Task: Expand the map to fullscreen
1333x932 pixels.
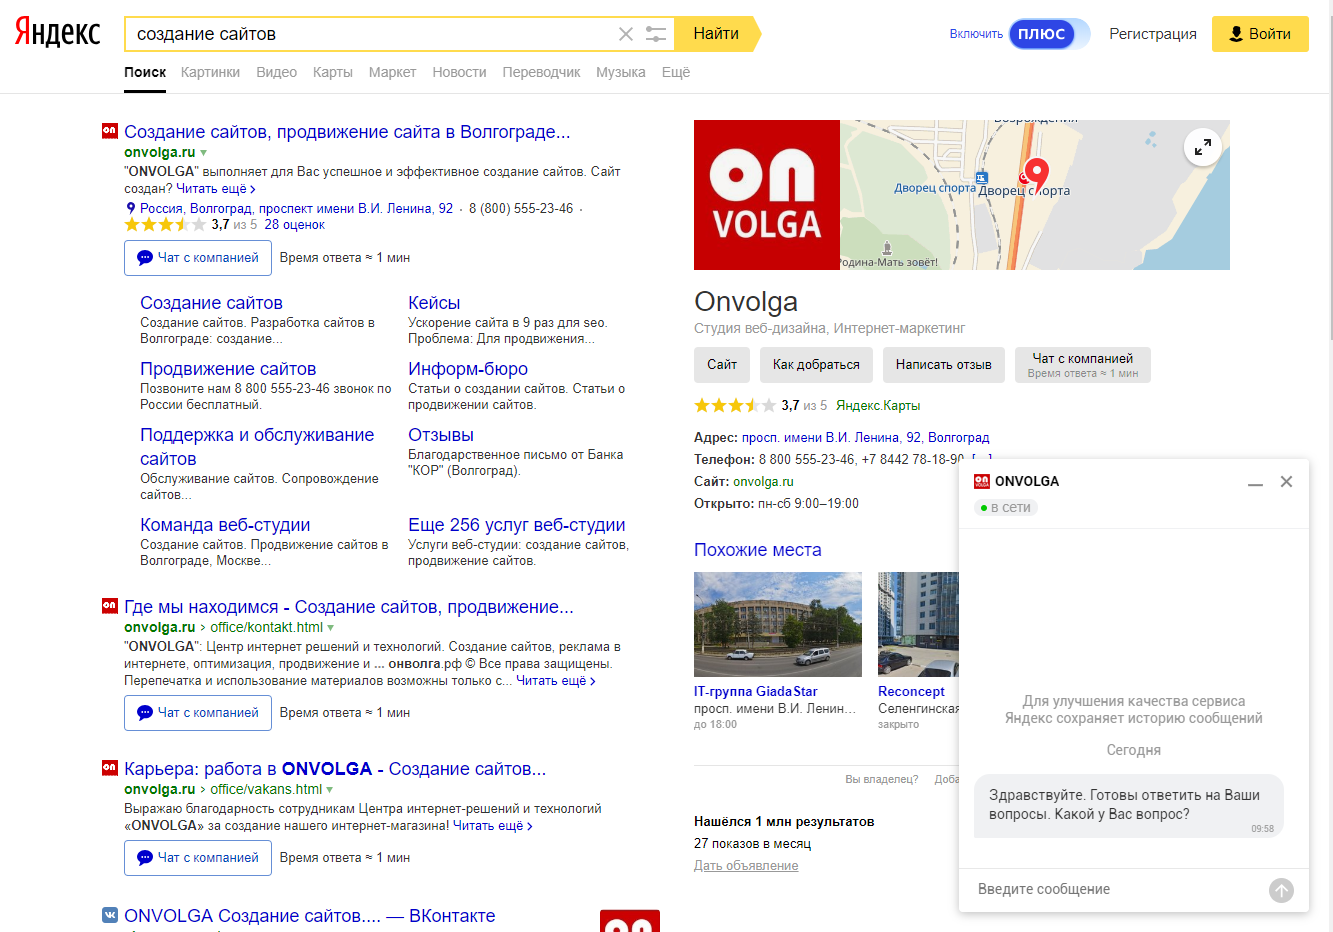Action: click(1203, 147)
